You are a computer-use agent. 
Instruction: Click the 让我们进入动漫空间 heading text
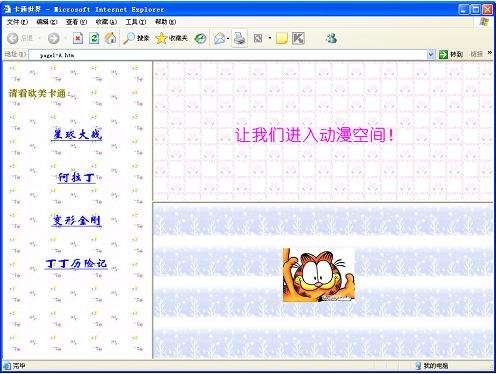point(315,135)
